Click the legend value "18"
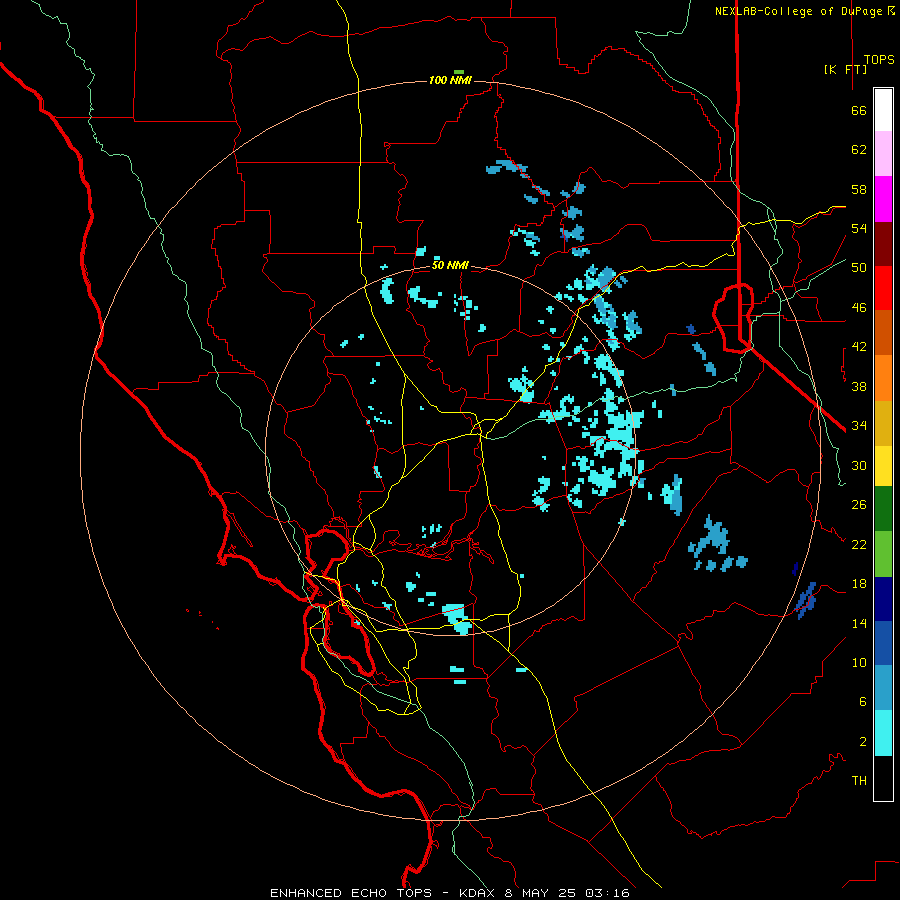The image size is (900, 900). pos(859,584)
